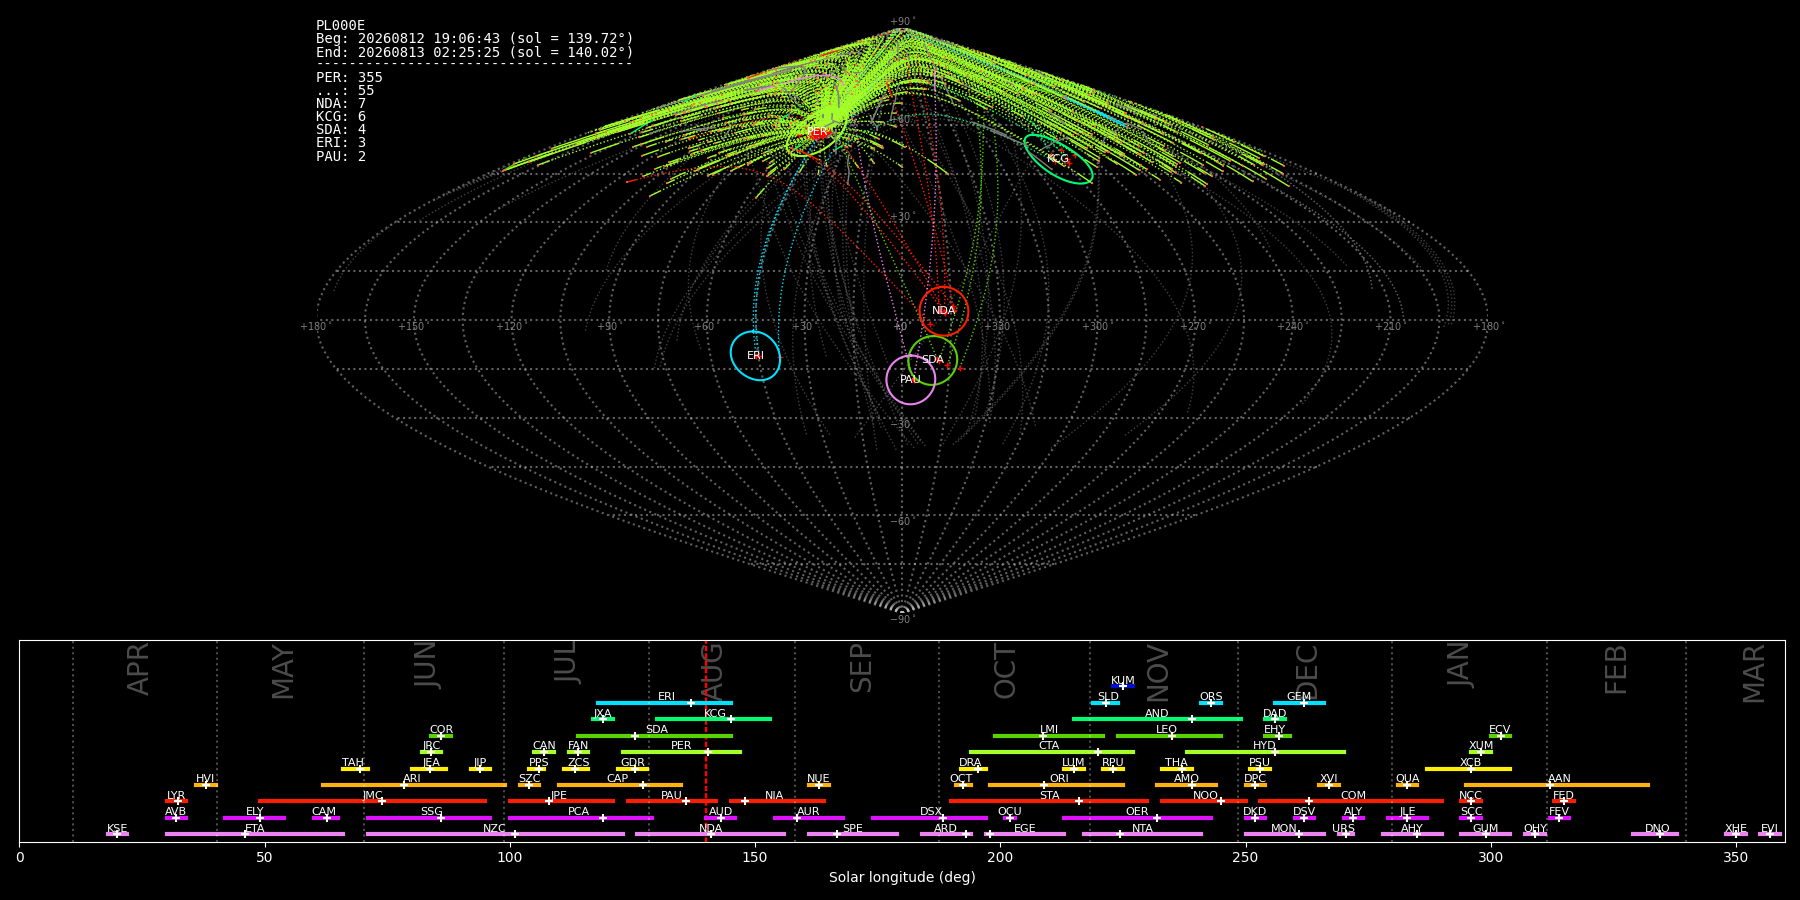Click the violet PAU radiant circle
The width and height of the screenshot is (1800, 900).
(x=911, y=379)
